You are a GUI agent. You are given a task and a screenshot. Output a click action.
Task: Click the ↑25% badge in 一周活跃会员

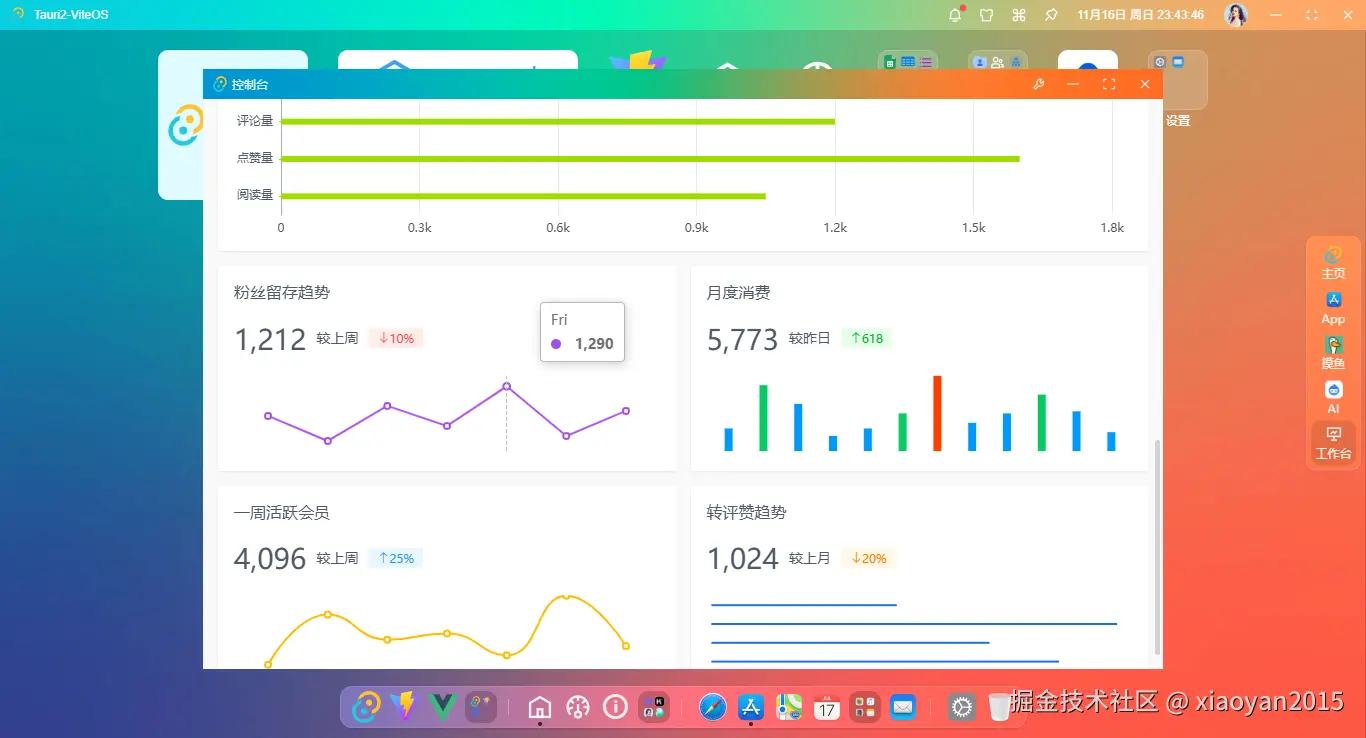[396, 559]
